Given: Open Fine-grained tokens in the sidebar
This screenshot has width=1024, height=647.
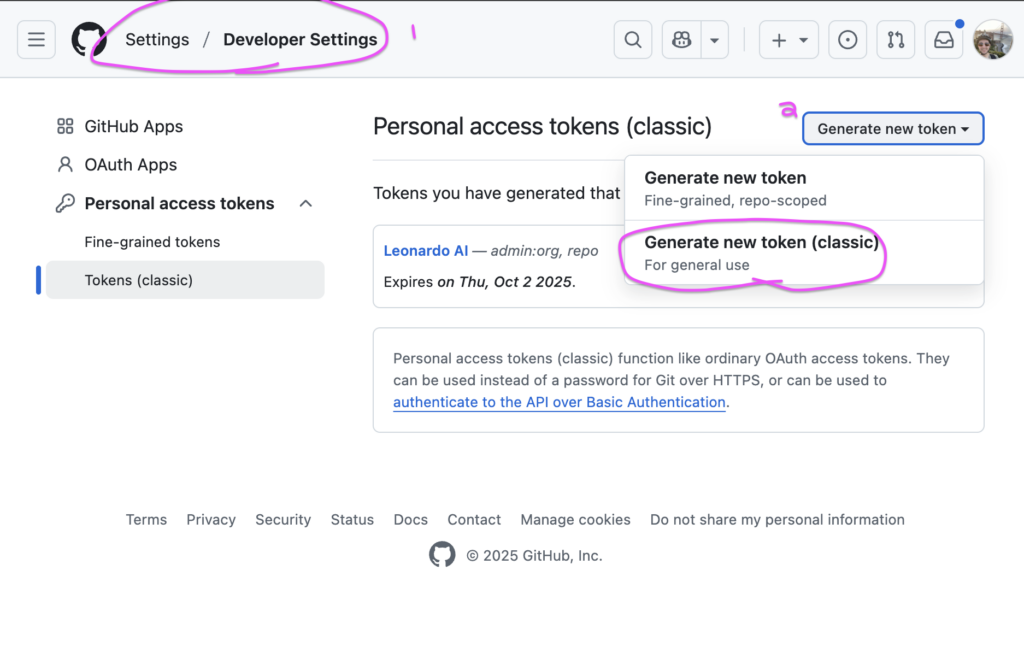Looking at the screenshot, I should pos(152,242).
